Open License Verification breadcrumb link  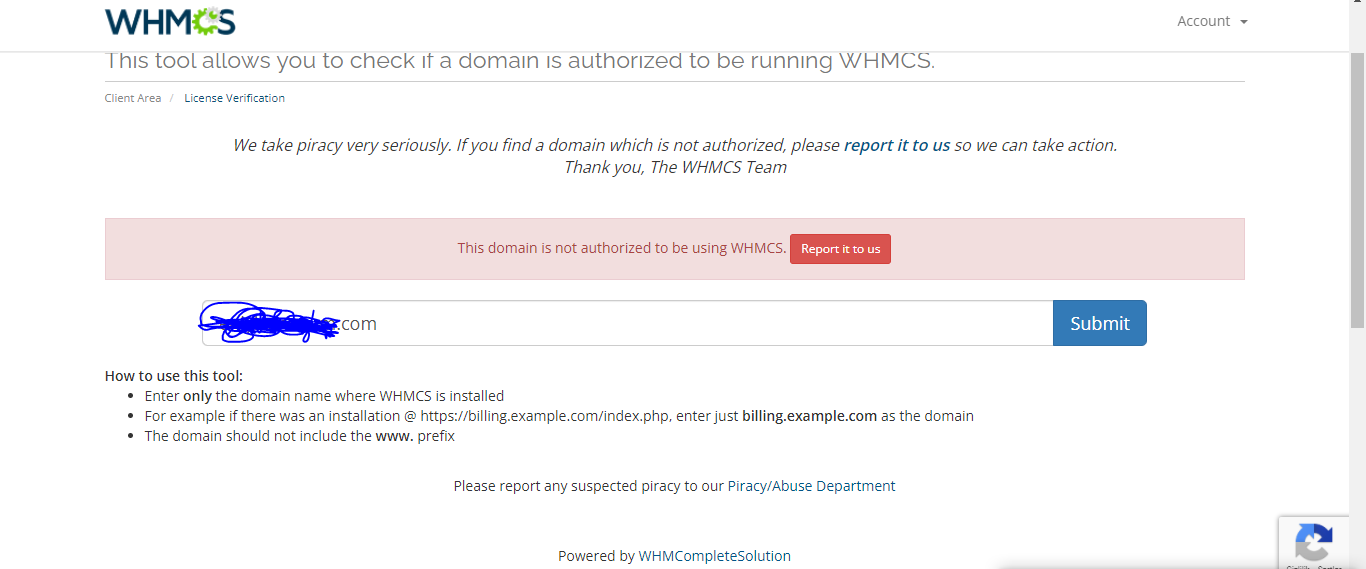(x=234, y=98)
